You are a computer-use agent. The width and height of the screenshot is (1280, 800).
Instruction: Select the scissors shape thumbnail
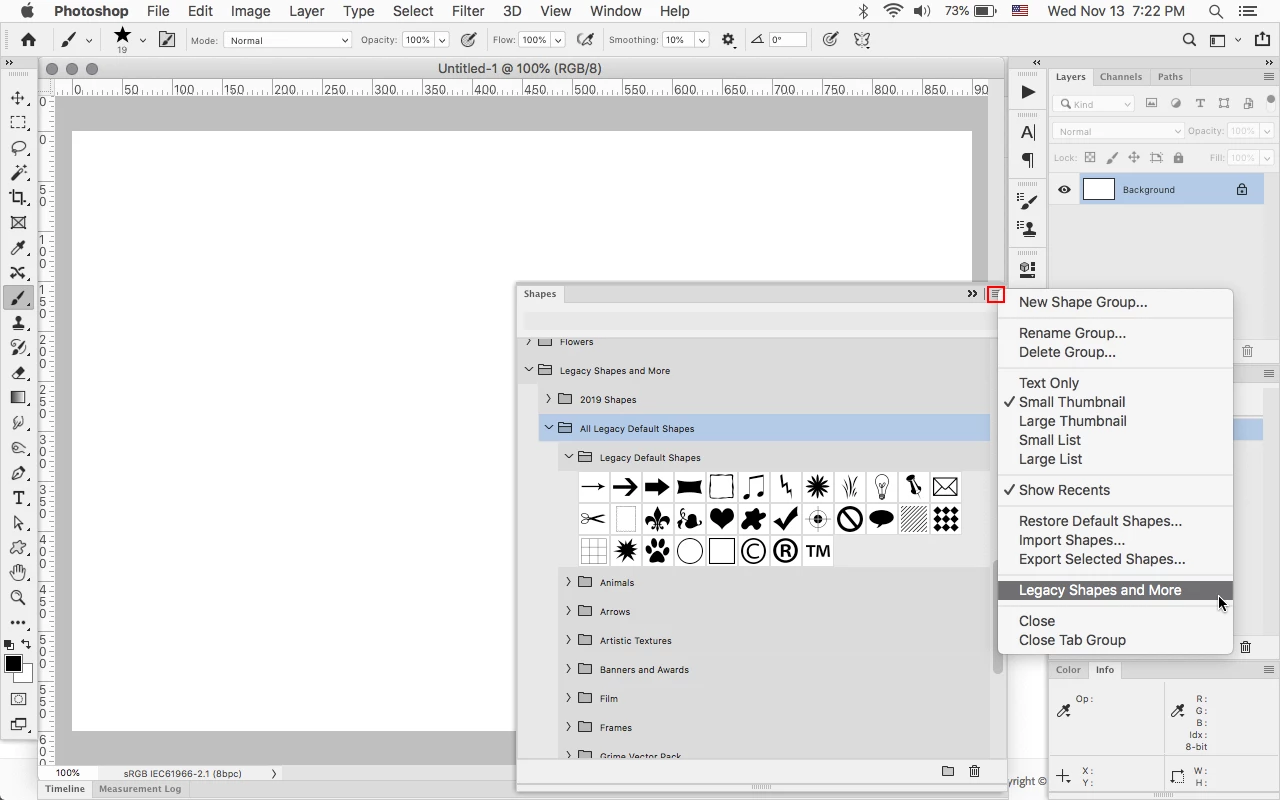pos(593,519)
